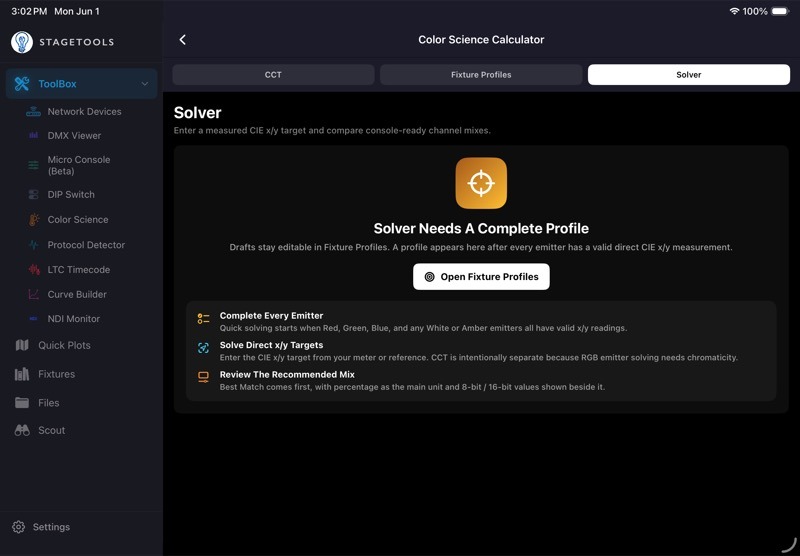Open LTC Timecode label in sidebar
The image size is (800, 556).
[x=79, y=270]
